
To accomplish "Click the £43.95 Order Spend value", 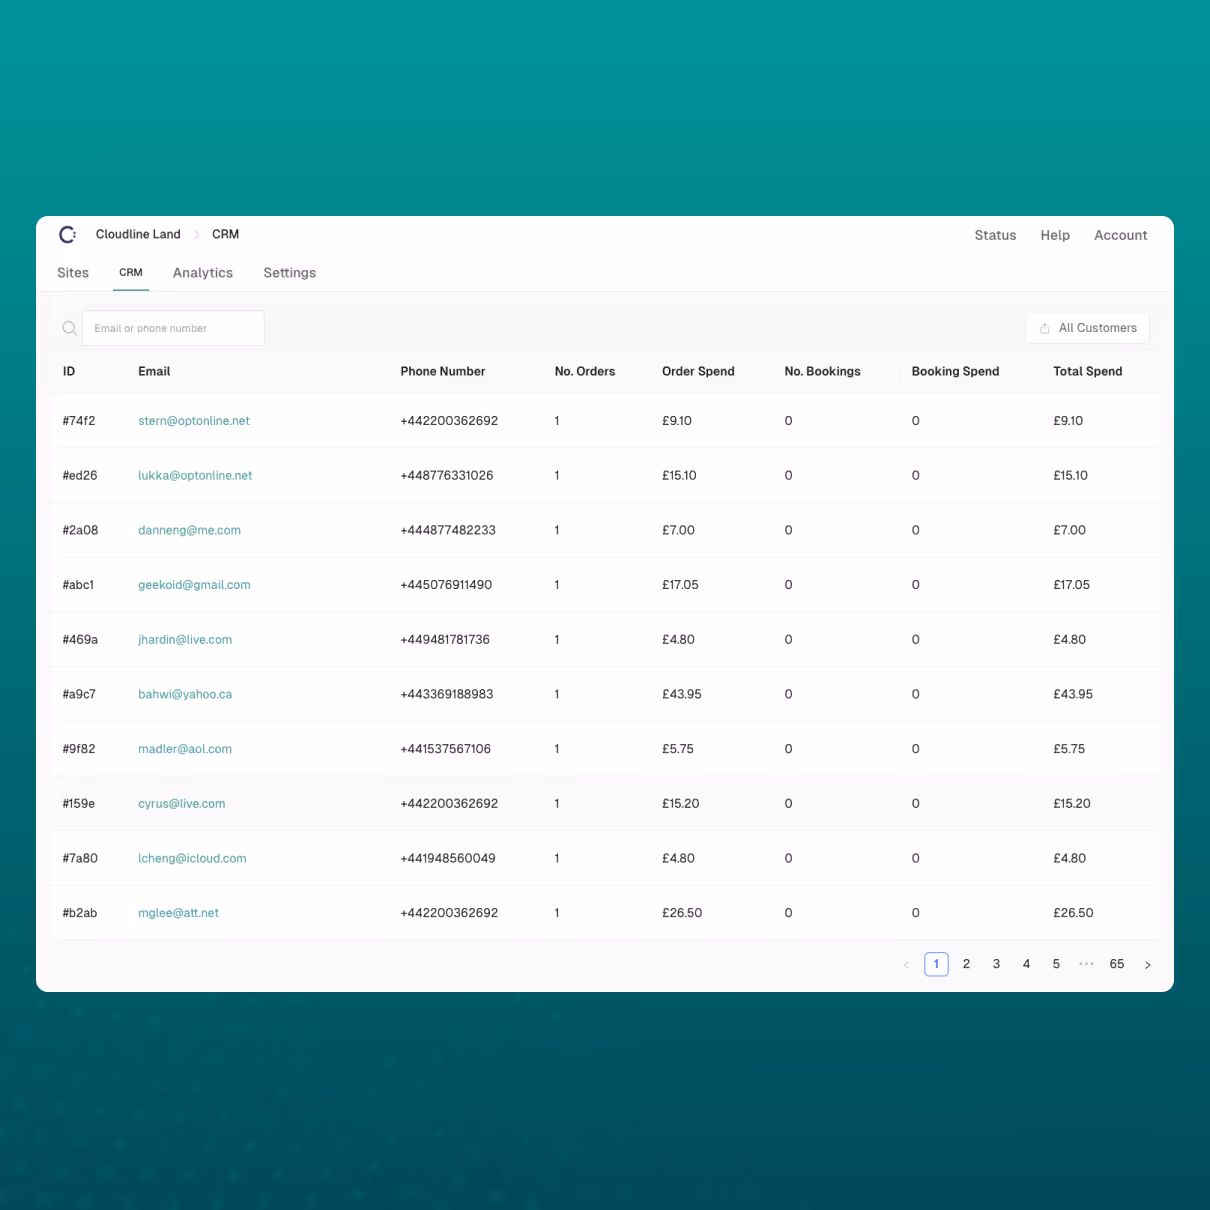I will click(682, 694).
